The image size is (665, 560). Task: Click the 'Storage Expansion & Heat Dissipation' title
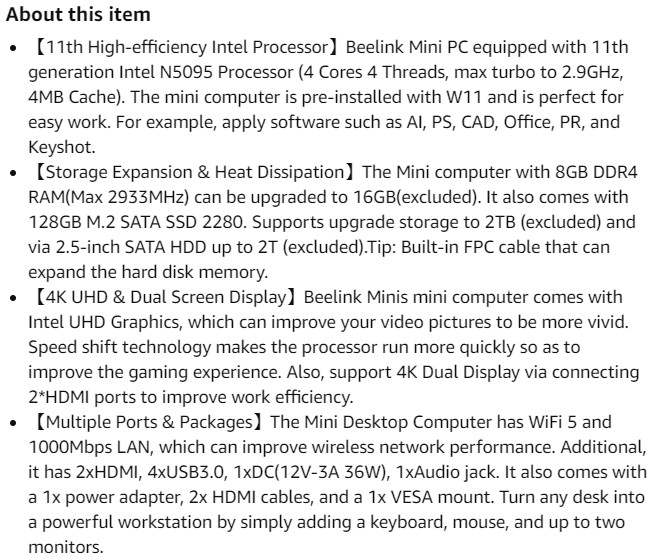(193, 172)
